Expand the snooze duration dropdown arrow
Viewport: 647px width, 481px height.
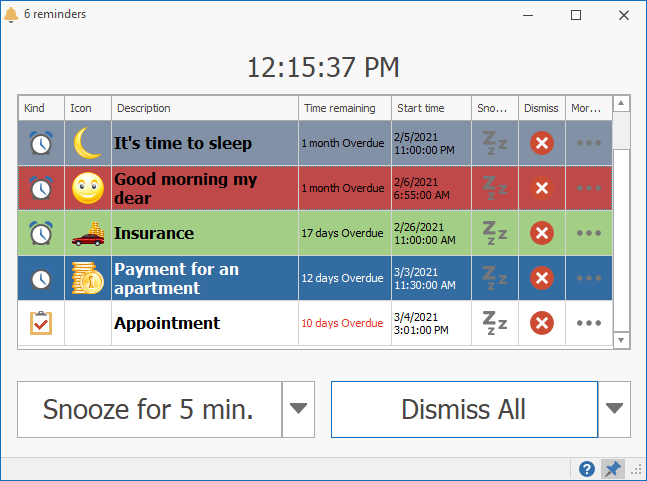298,409
